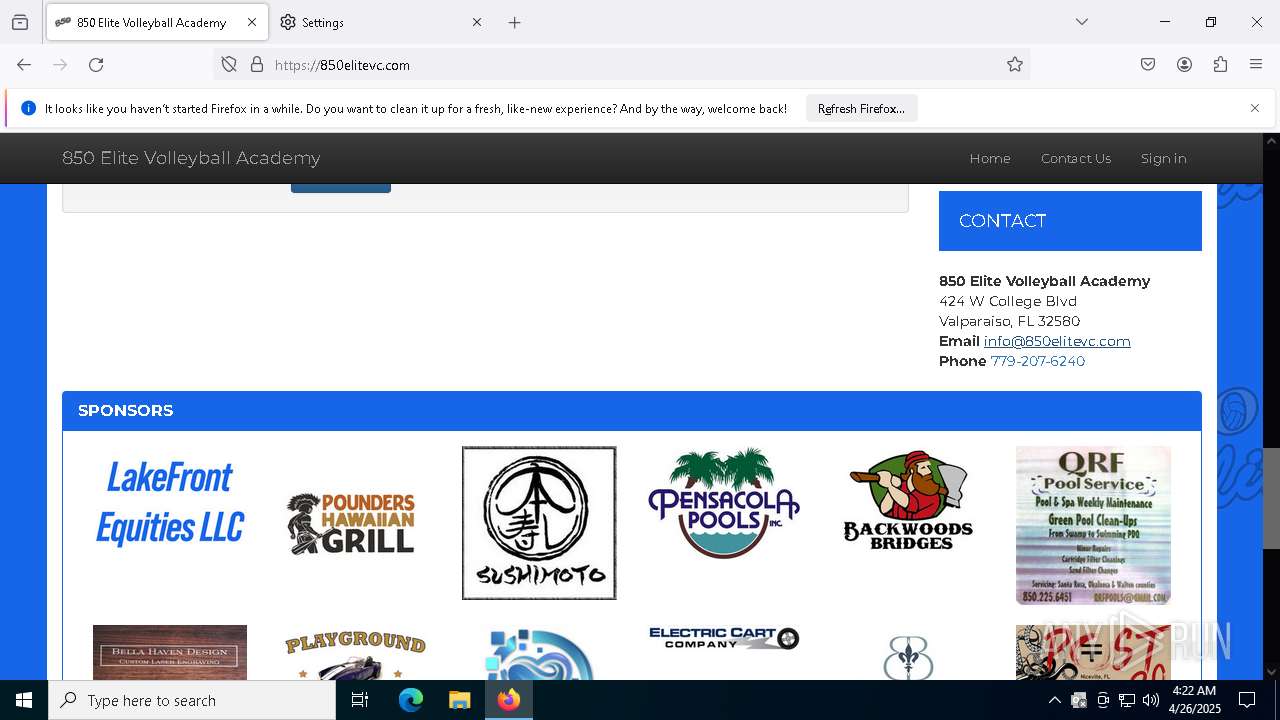This screenshot has height=720, width=1280.
Task: Select the 850 Elite Volleyball Academy tab
Action: 157,22
